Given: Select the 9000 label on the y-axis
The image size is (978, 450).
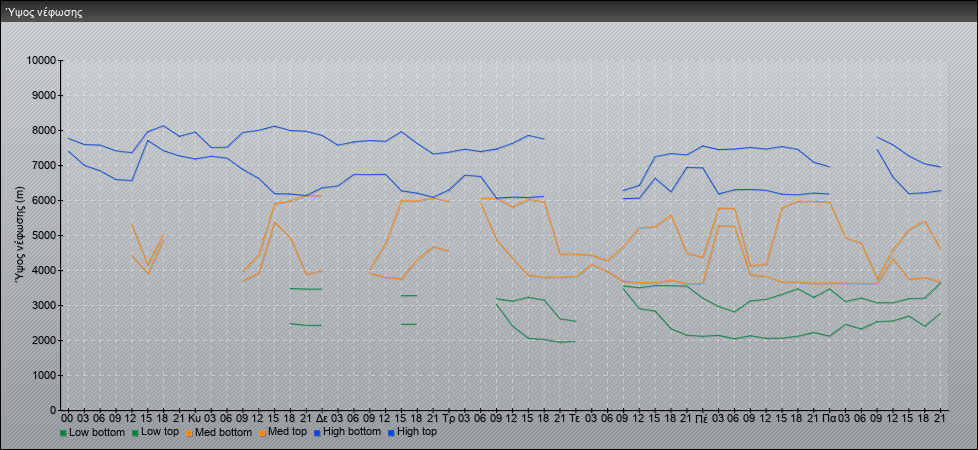Looking at the screenshot, I should click(x=44, y=95).
